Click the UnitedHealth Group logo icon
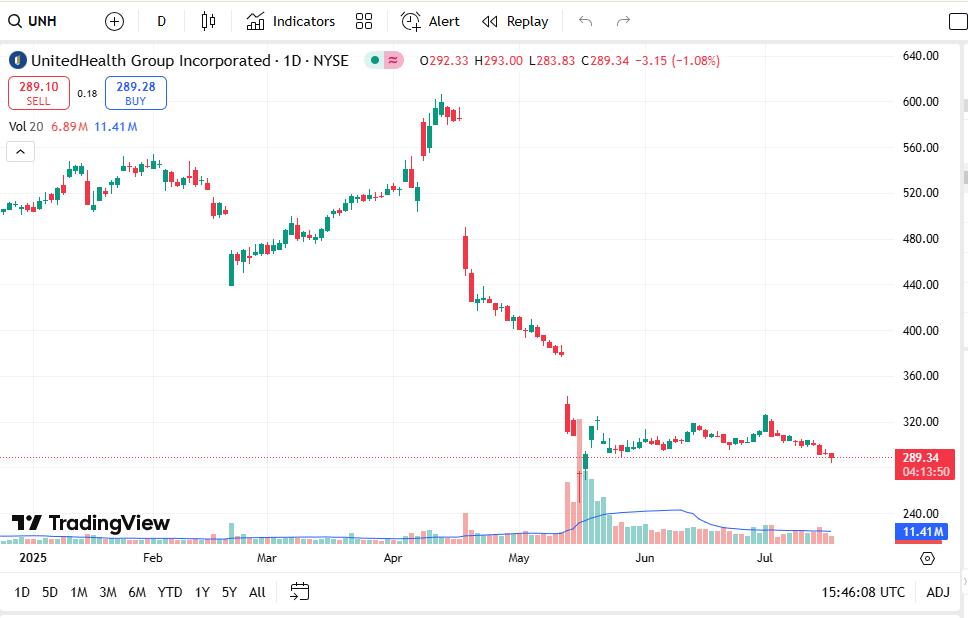The image size is (968, 618). pos(17,61)
